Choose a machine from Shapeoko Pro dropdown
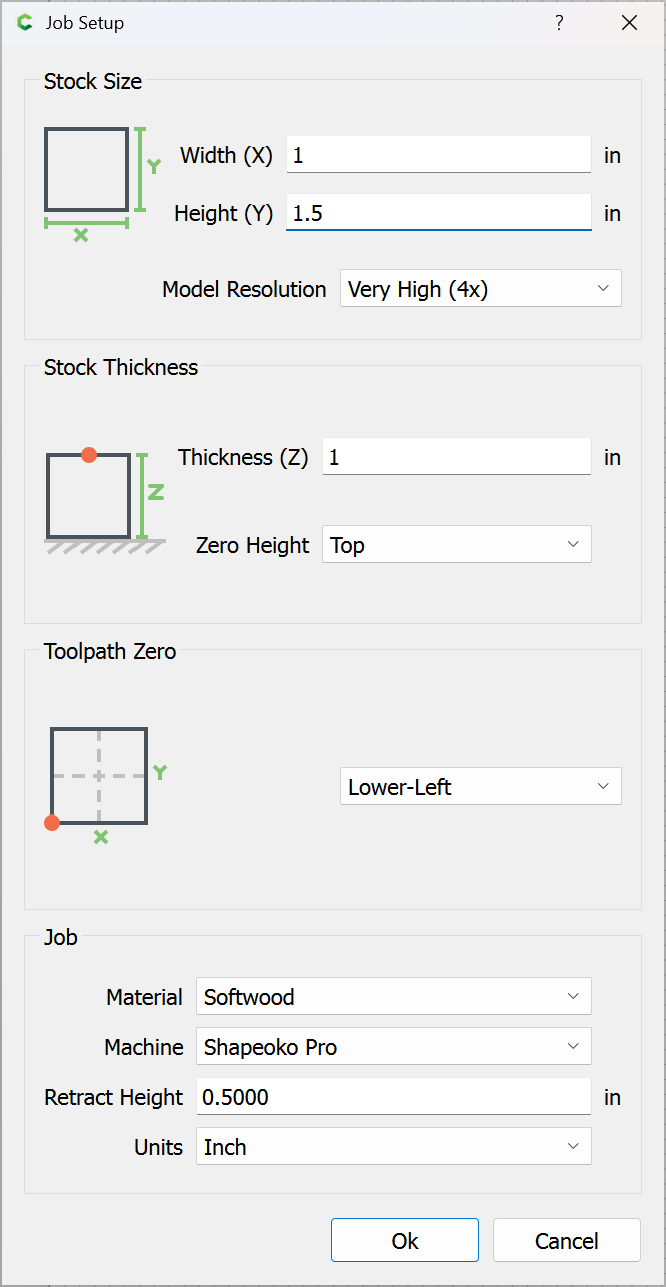666x1287 pixels. (x=393, y=1047)
